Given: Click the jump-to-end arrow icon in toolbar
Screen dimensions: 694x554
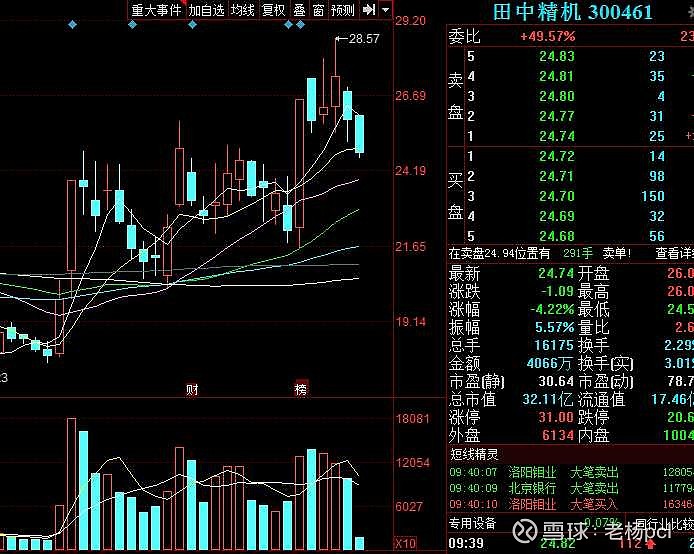Looking at the screenshot, I should 369,9.
